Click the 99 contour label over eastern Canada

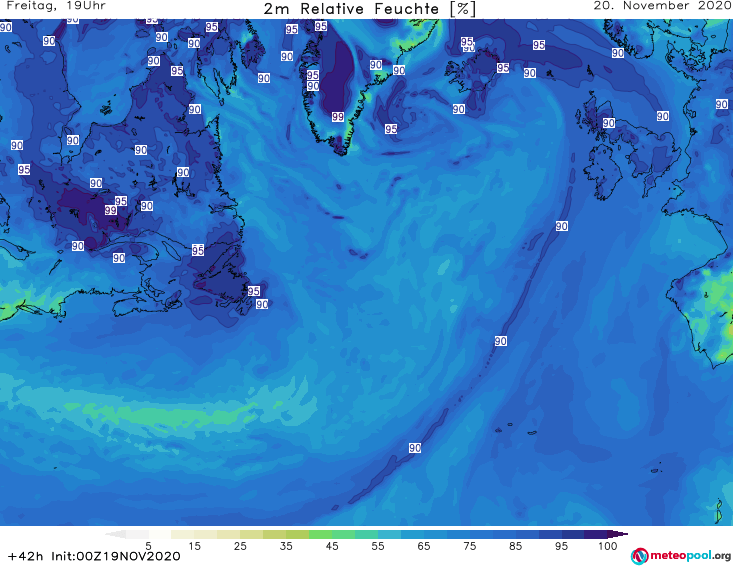[110, 210]
